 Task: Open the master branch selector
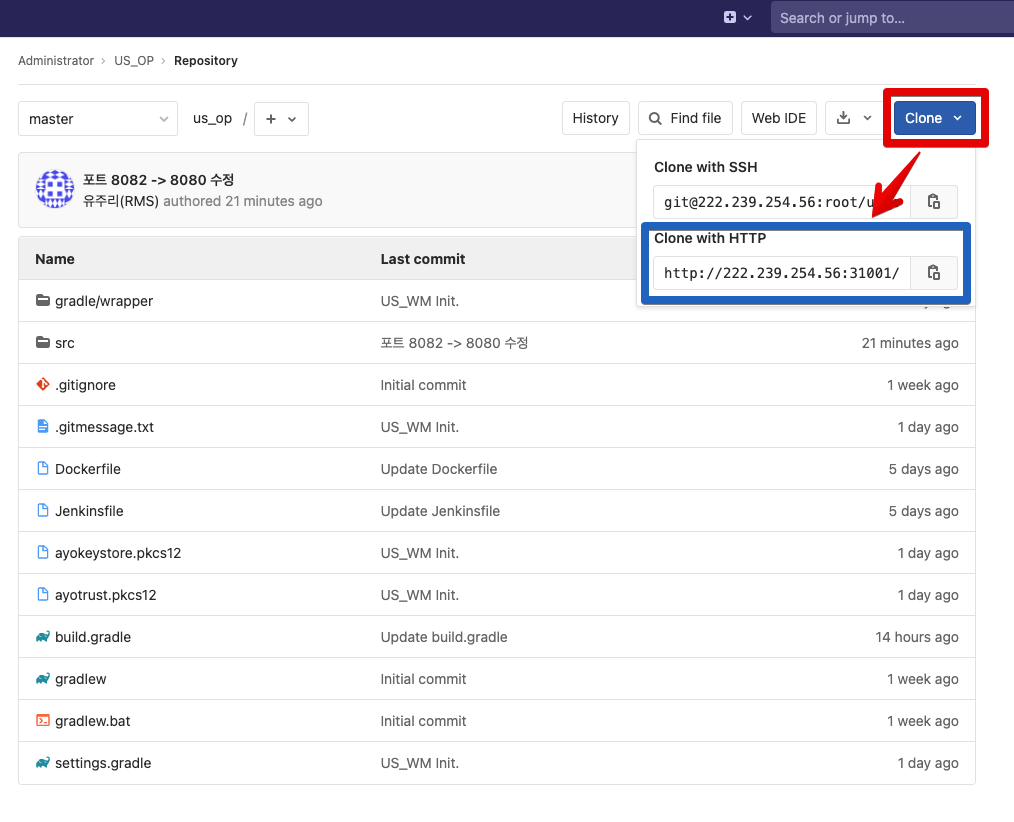click(97, 118)
